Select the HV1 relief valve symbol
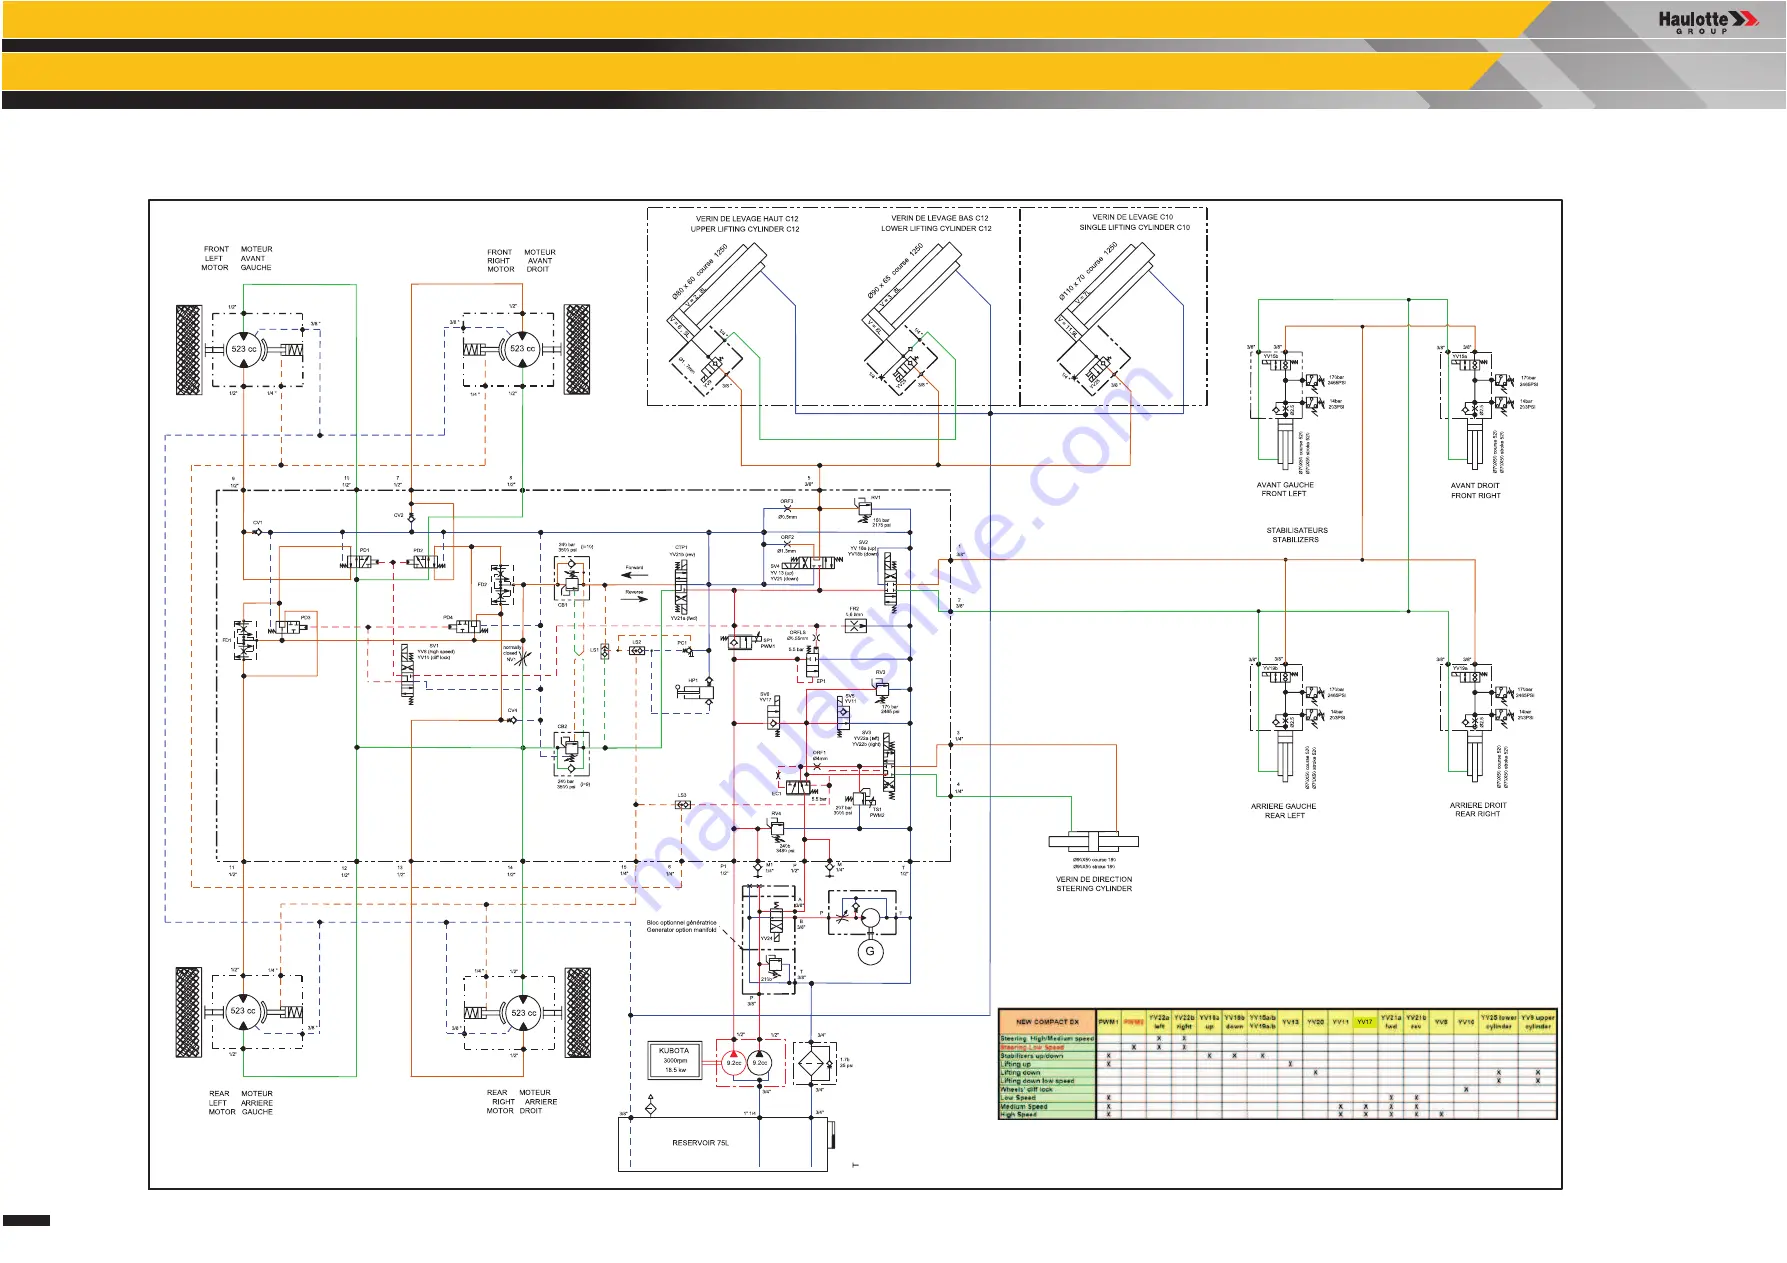The image size is (1787, 1263). [x=865, y=509]
